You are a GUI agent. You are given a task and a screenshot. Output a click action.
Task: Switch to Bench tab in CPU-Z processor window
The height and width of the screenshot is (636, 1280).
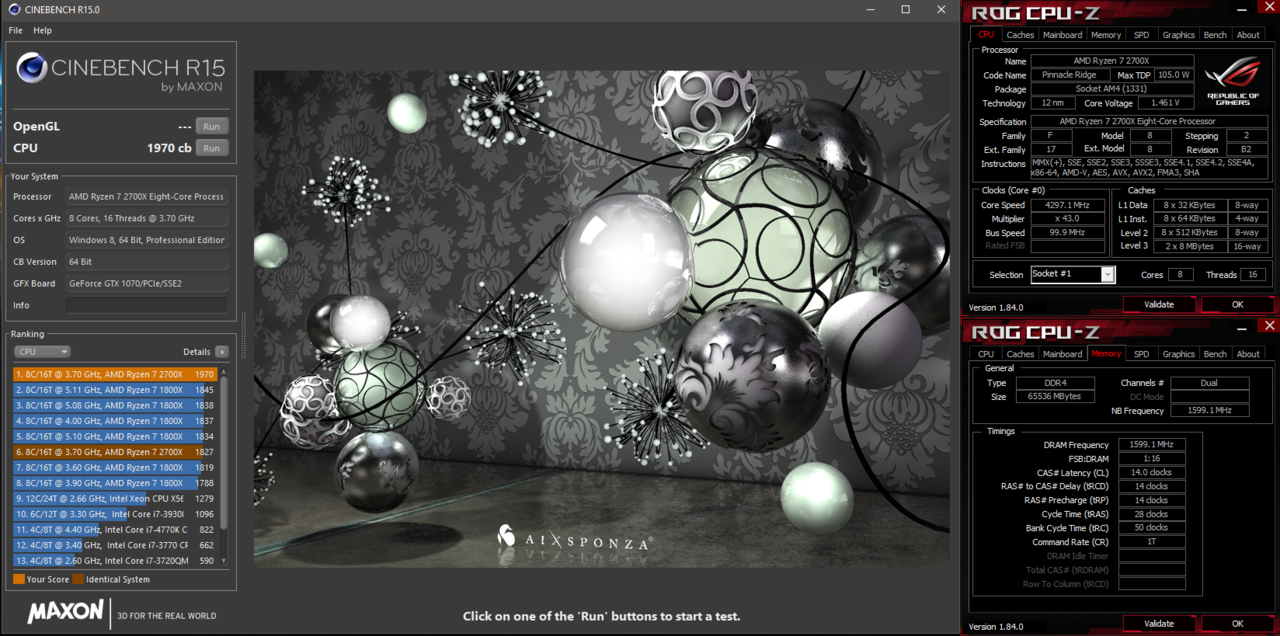tap(1215, 34)
